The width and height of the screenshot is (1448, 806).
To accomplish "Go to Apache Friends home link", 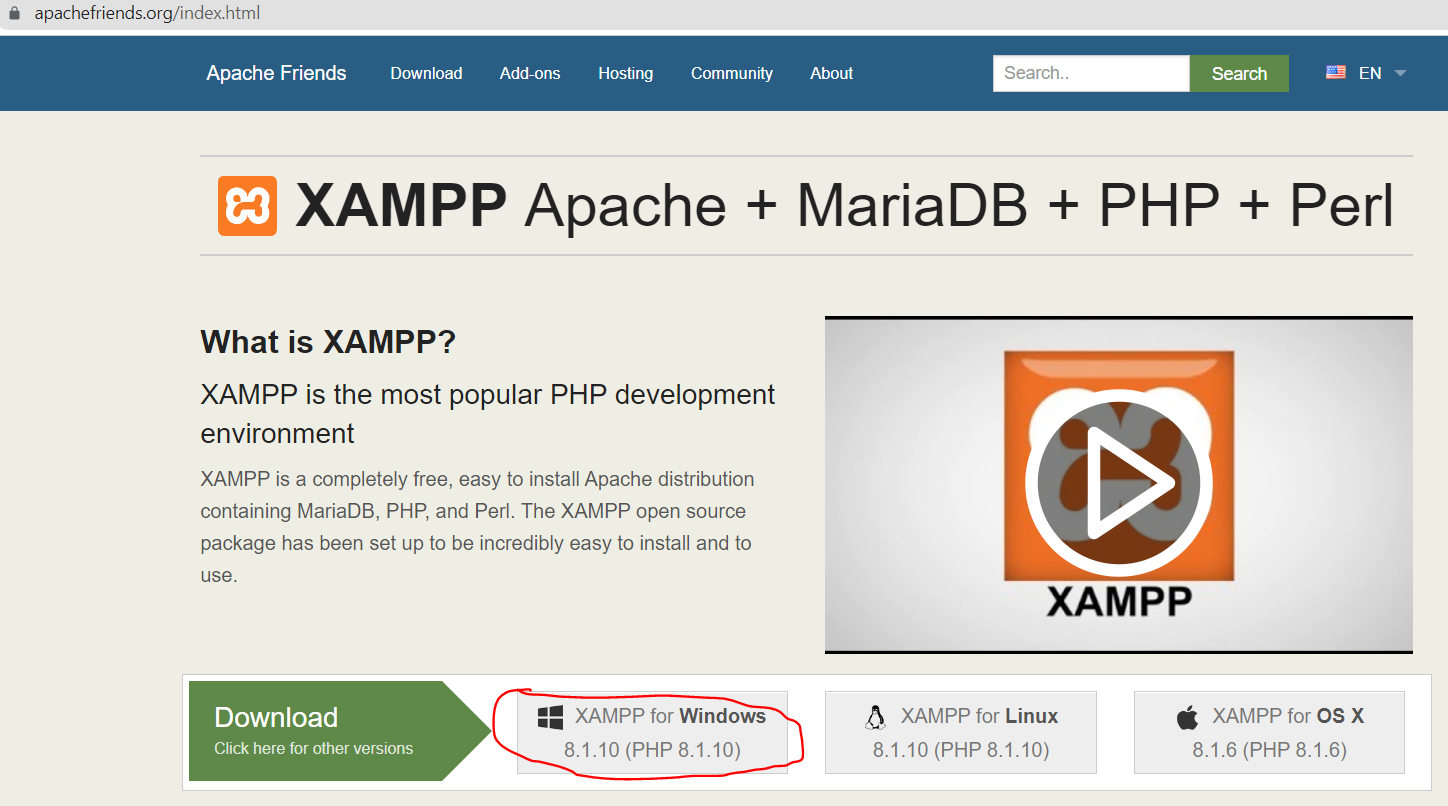I will 276,73.
